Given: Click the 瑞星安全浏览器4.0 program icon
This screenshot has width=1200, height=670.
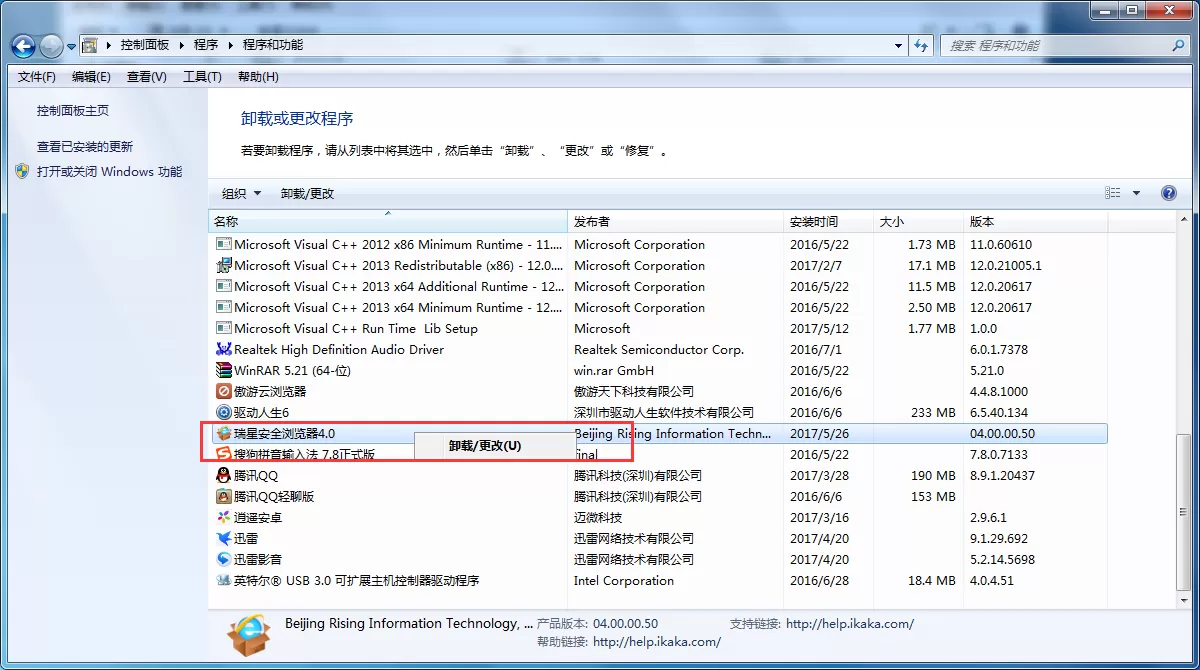Looking at the screenshot, I should 224,434.
